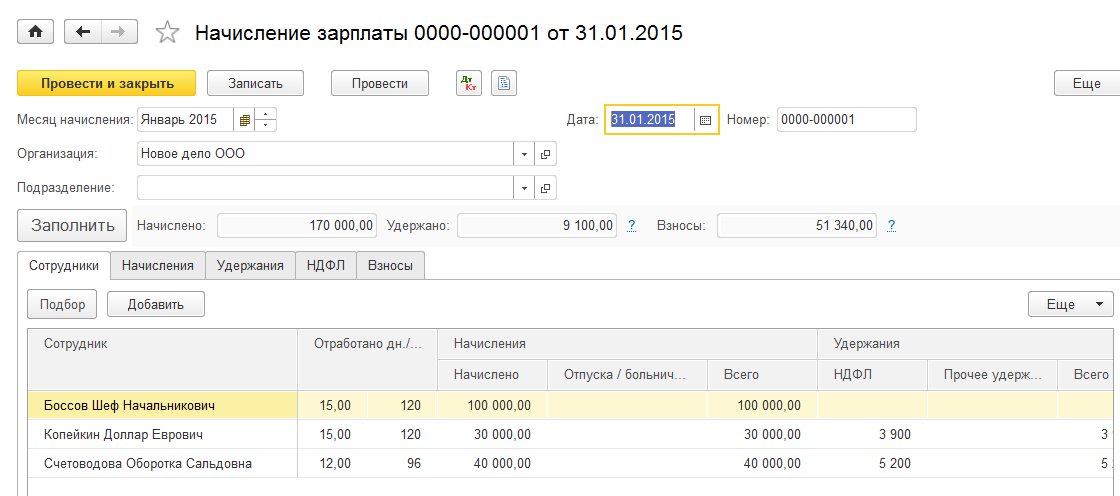
Task: Open calendar picker in Дата field
Action: [705, 120]
